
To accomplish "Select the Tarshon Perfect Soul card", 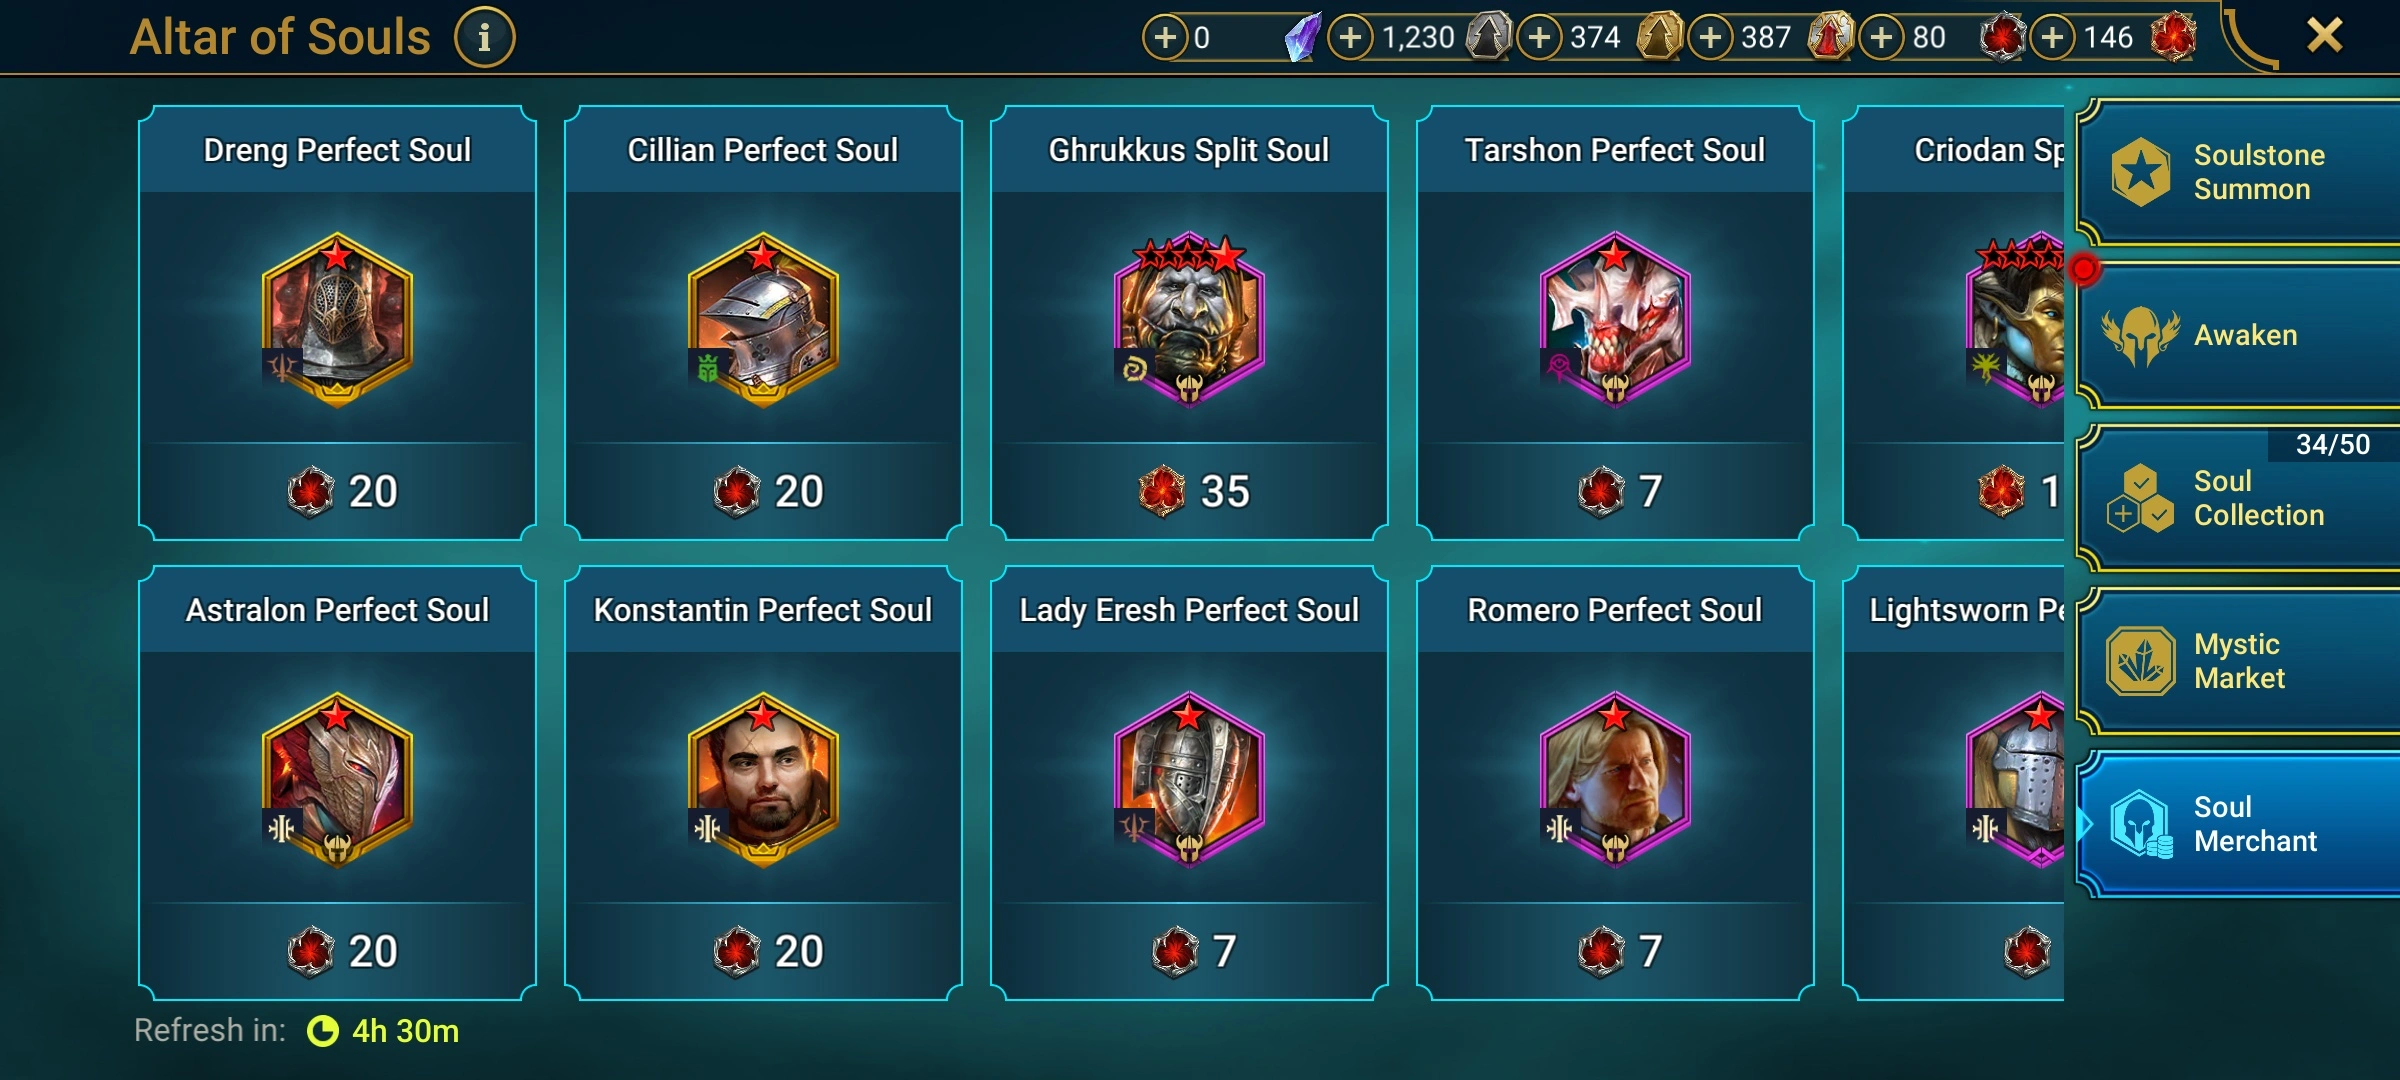I will [1615, 322].
